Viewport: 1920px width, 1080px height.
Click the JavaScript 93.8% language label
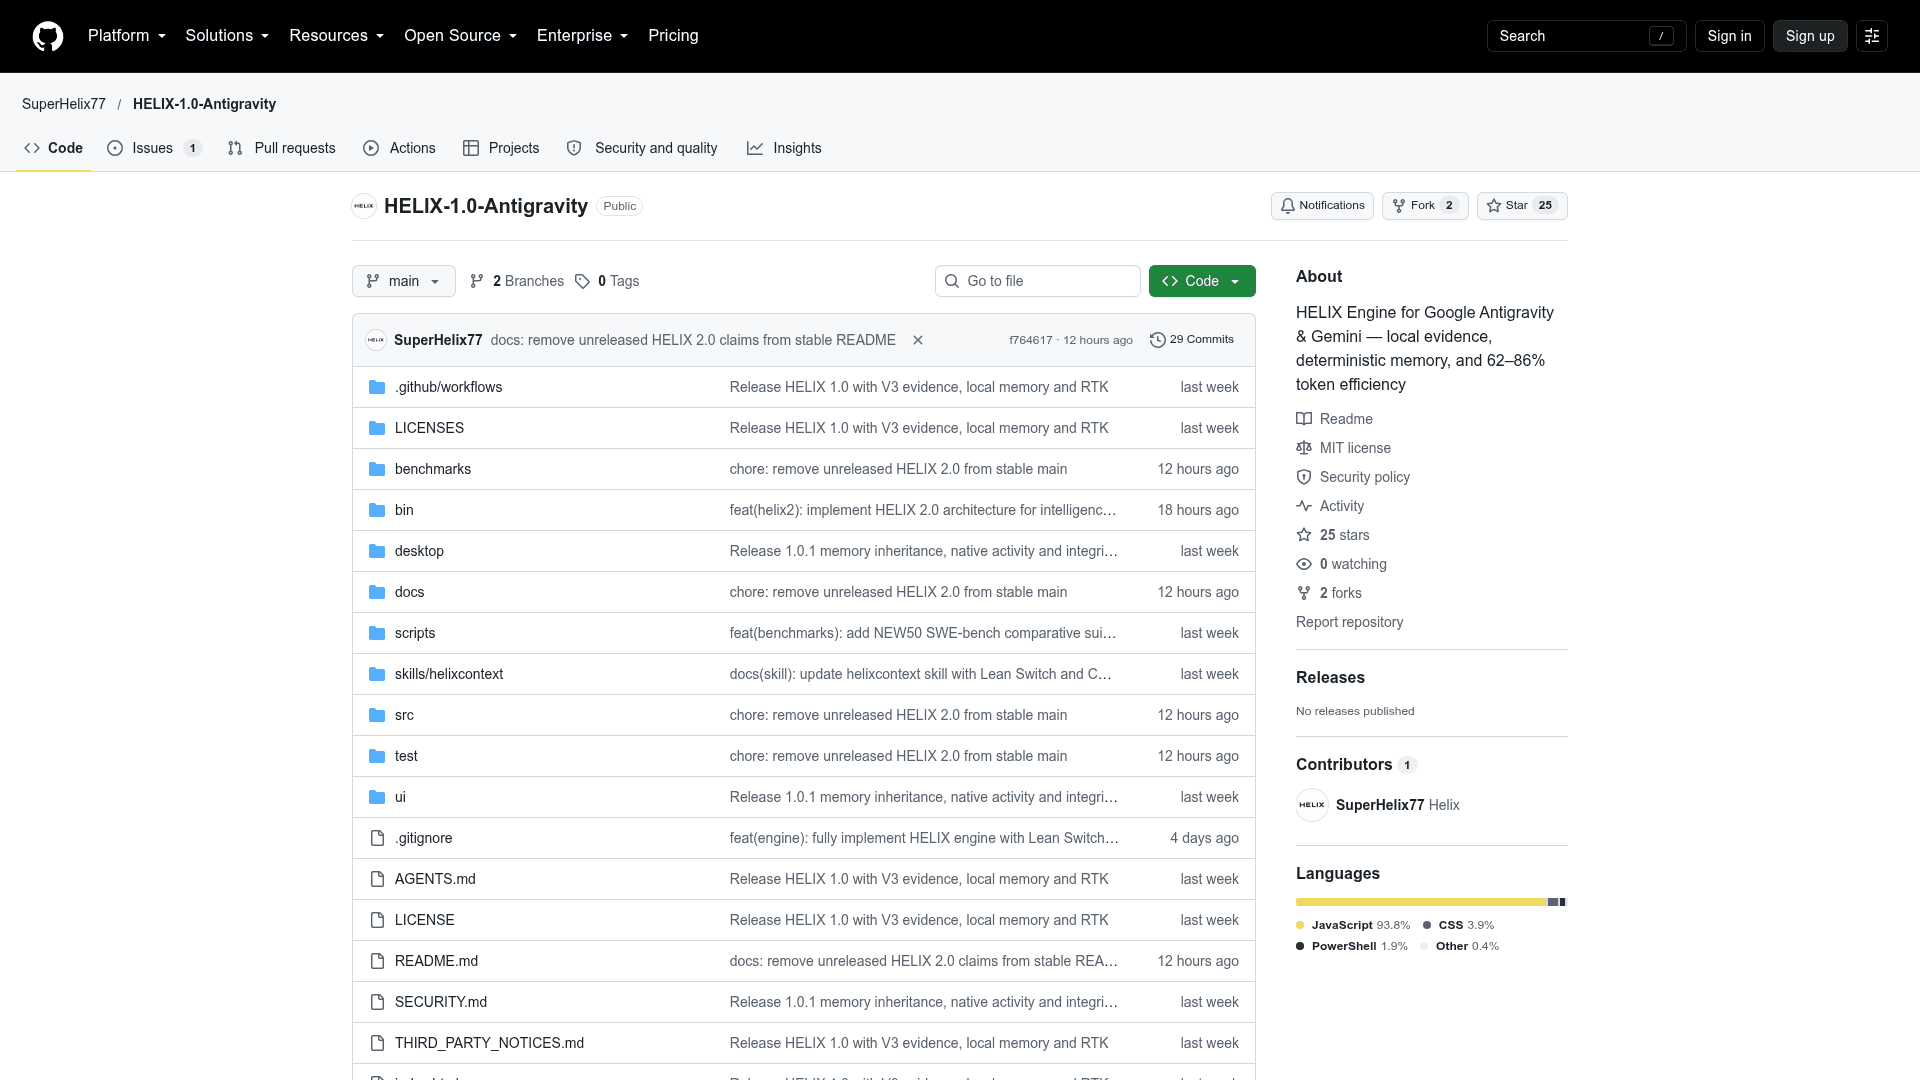tap(1353, 925)
